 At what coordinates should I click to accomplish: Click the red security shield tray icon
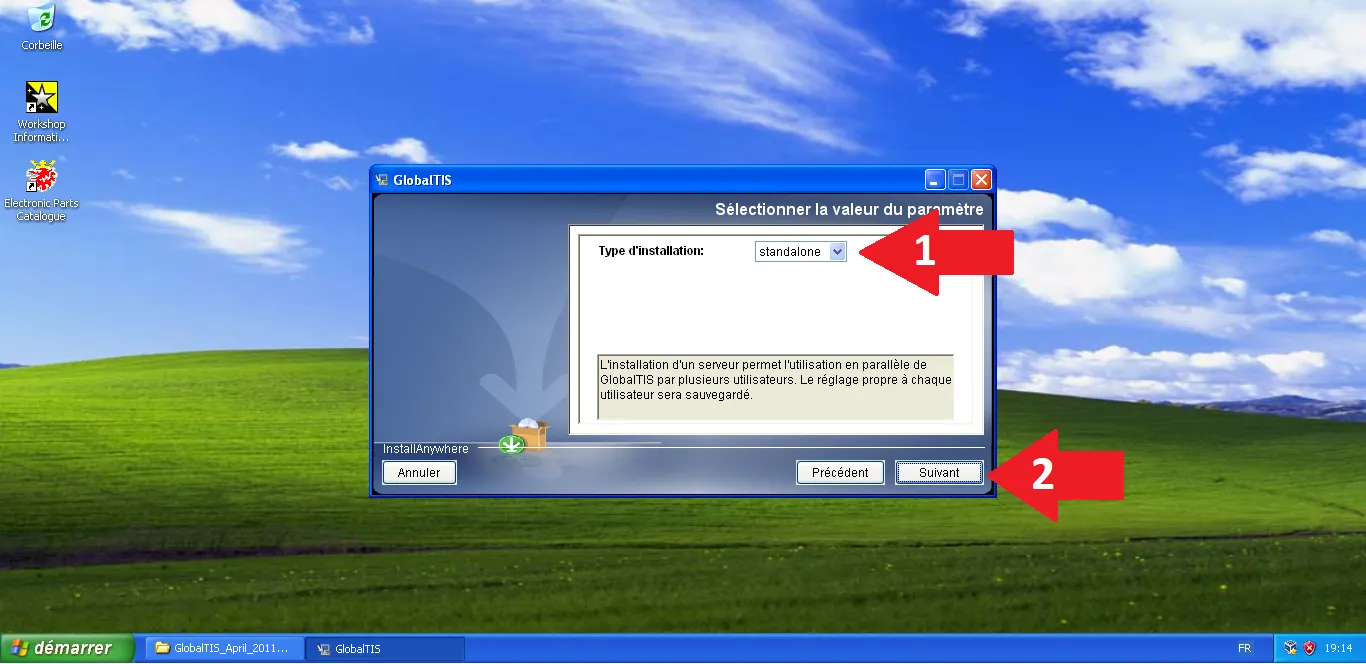1309,648
